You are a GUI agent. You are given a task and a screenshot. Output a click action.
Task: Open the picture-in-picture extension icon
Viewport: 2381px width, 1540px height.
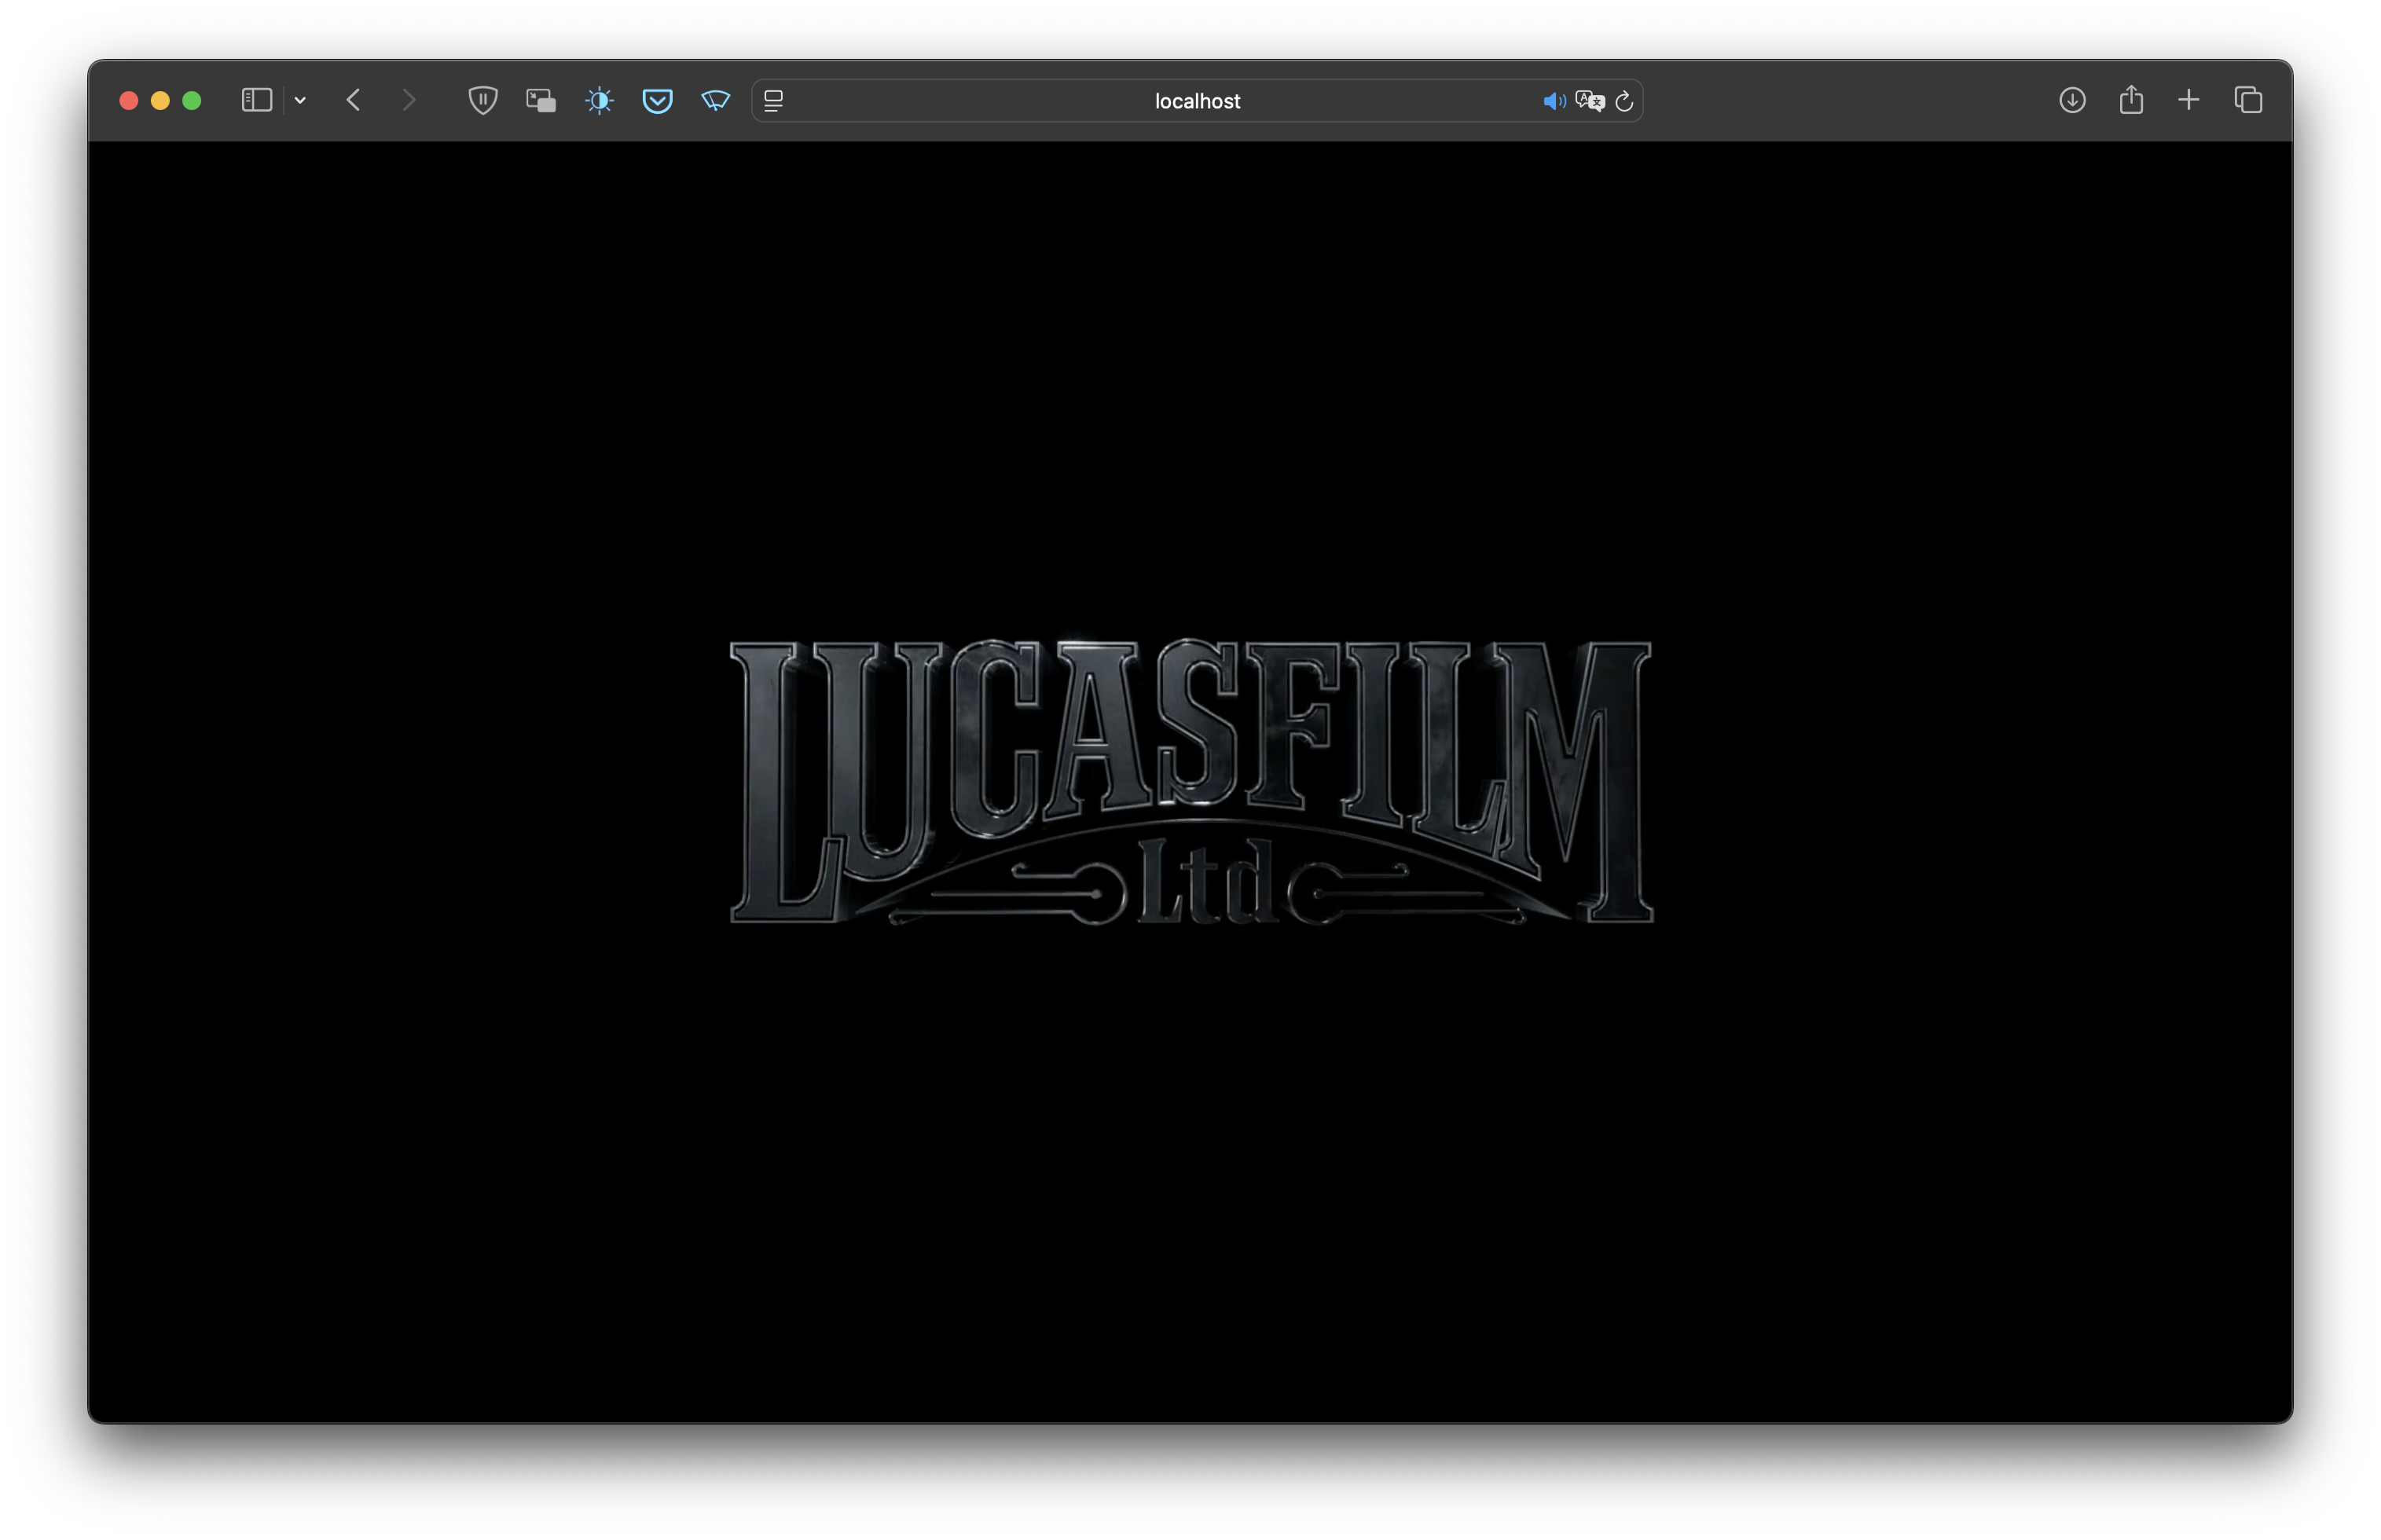[541, 100]
